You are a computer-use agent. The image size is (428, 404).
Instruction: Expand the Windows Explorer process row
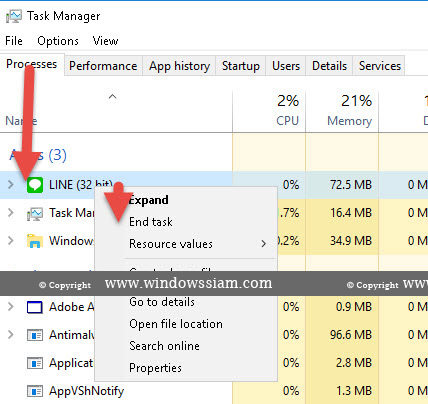pos(11,240)
